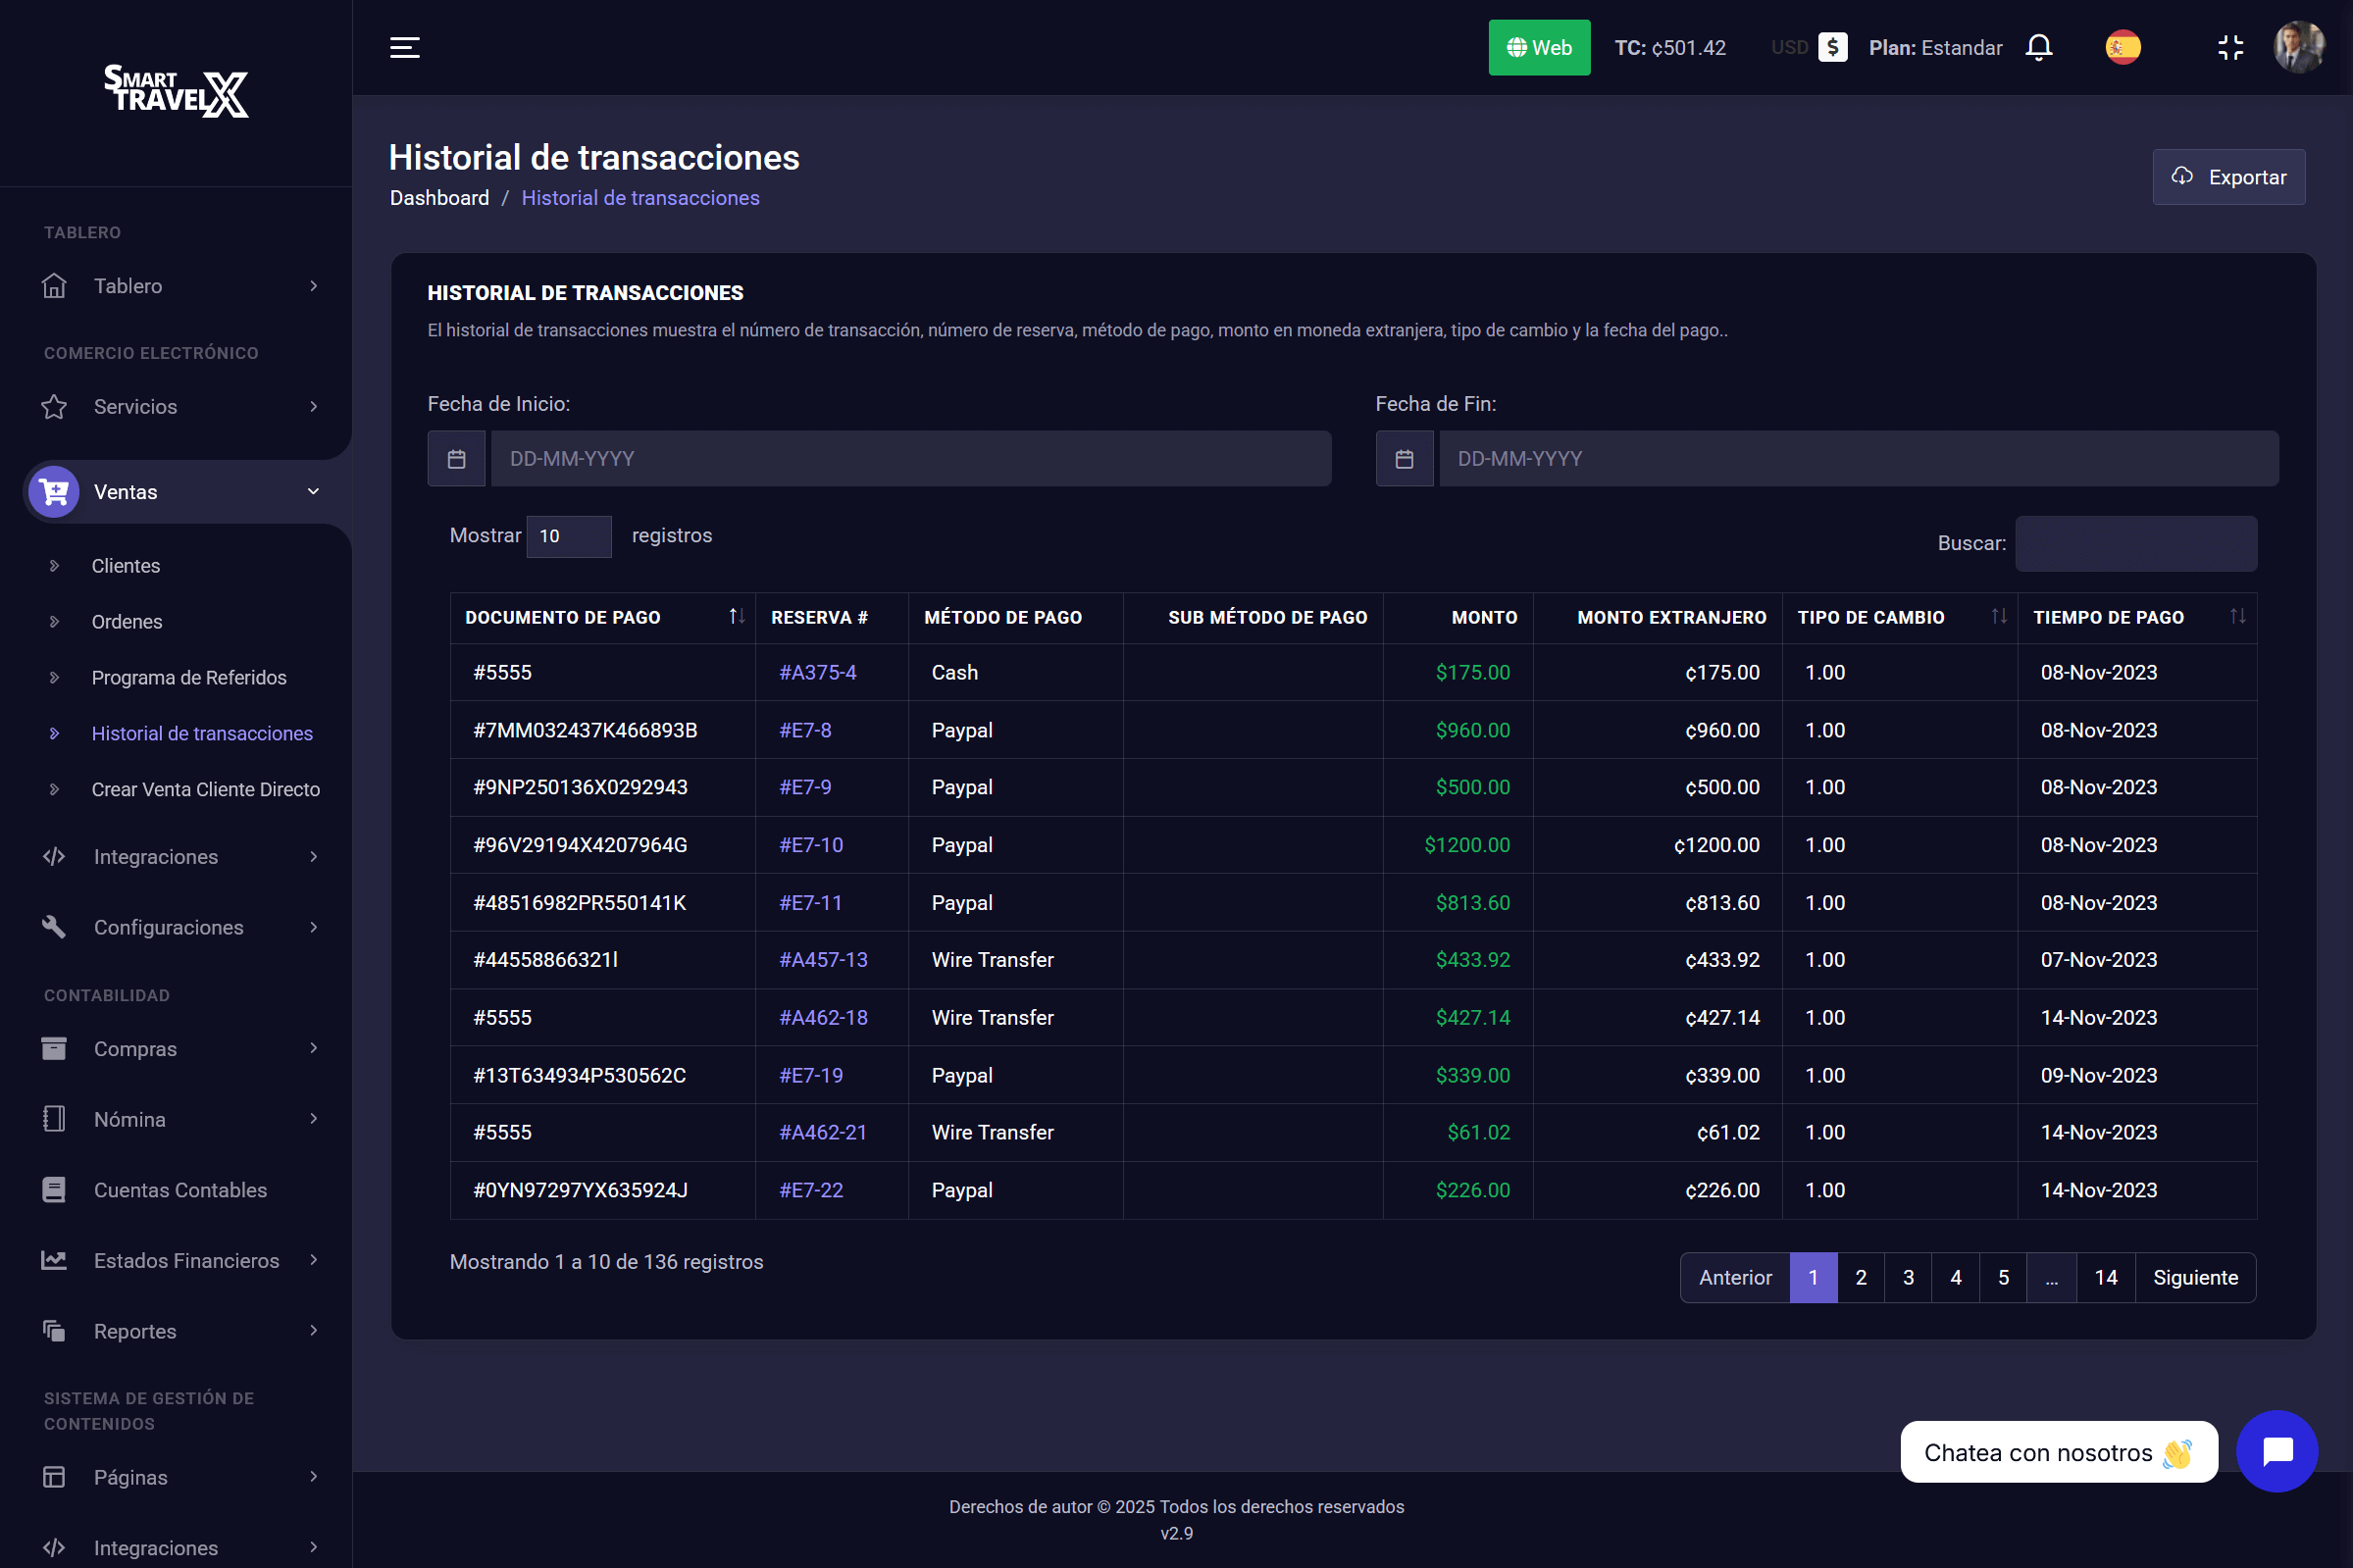Click the hamburger menu icon

[x=404, y=47]
